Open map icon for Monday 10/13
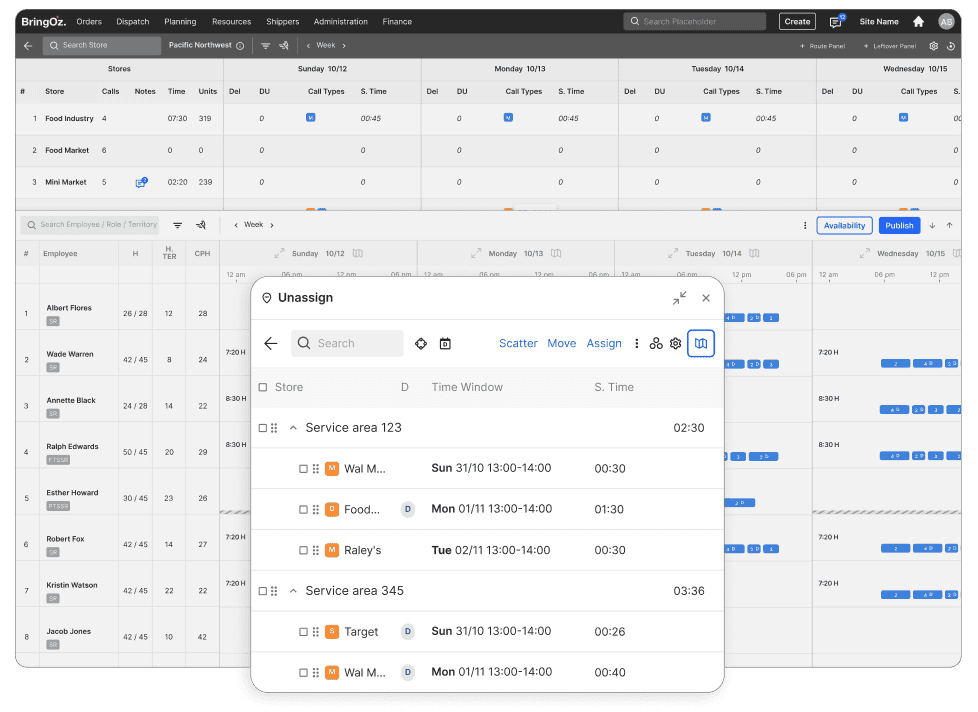The image size is (978, 712). (556, 253)
